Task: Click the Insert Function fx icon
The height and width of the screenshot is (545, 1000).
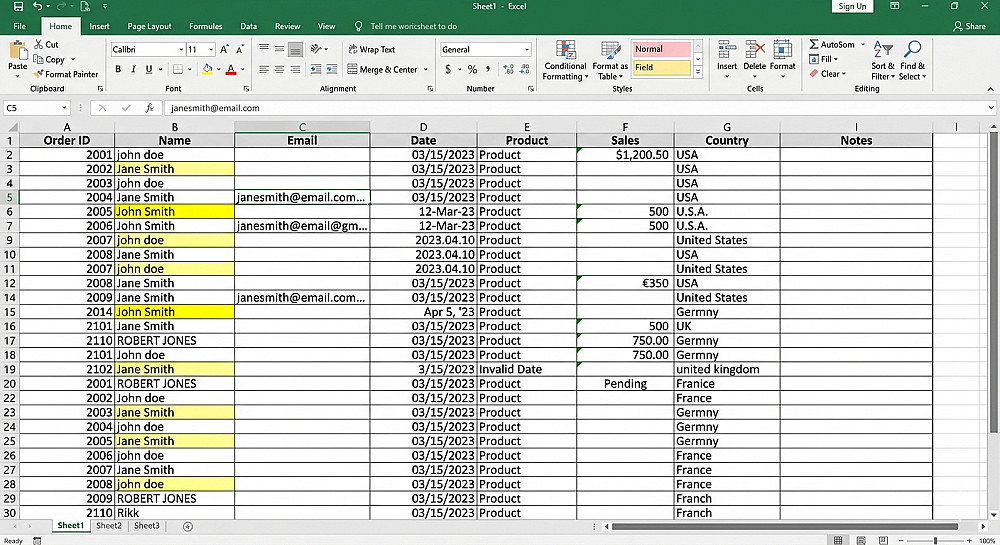Action: 149,108
